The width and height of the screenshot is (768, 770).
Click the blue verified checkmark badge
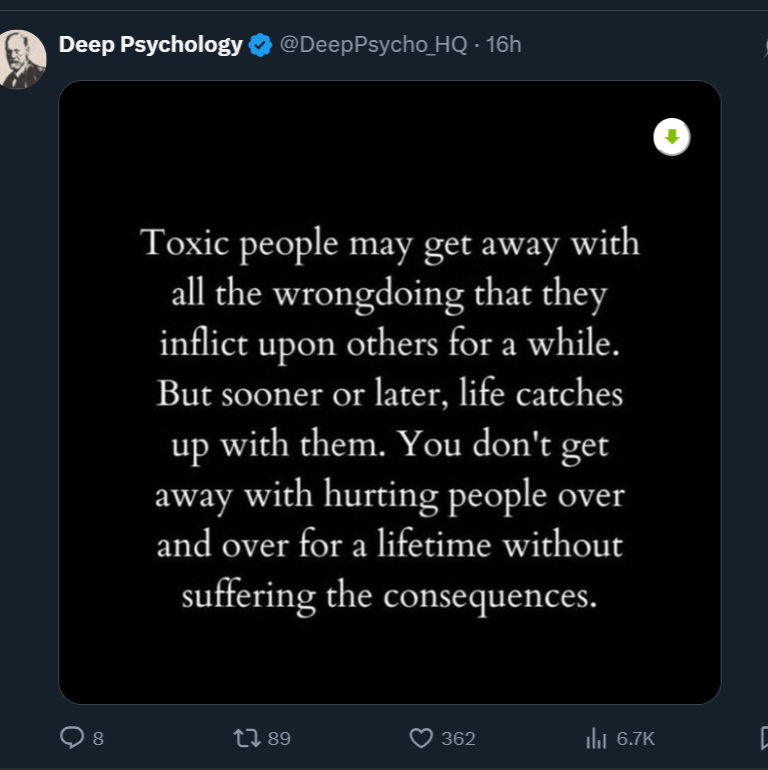tap(259, 45)
